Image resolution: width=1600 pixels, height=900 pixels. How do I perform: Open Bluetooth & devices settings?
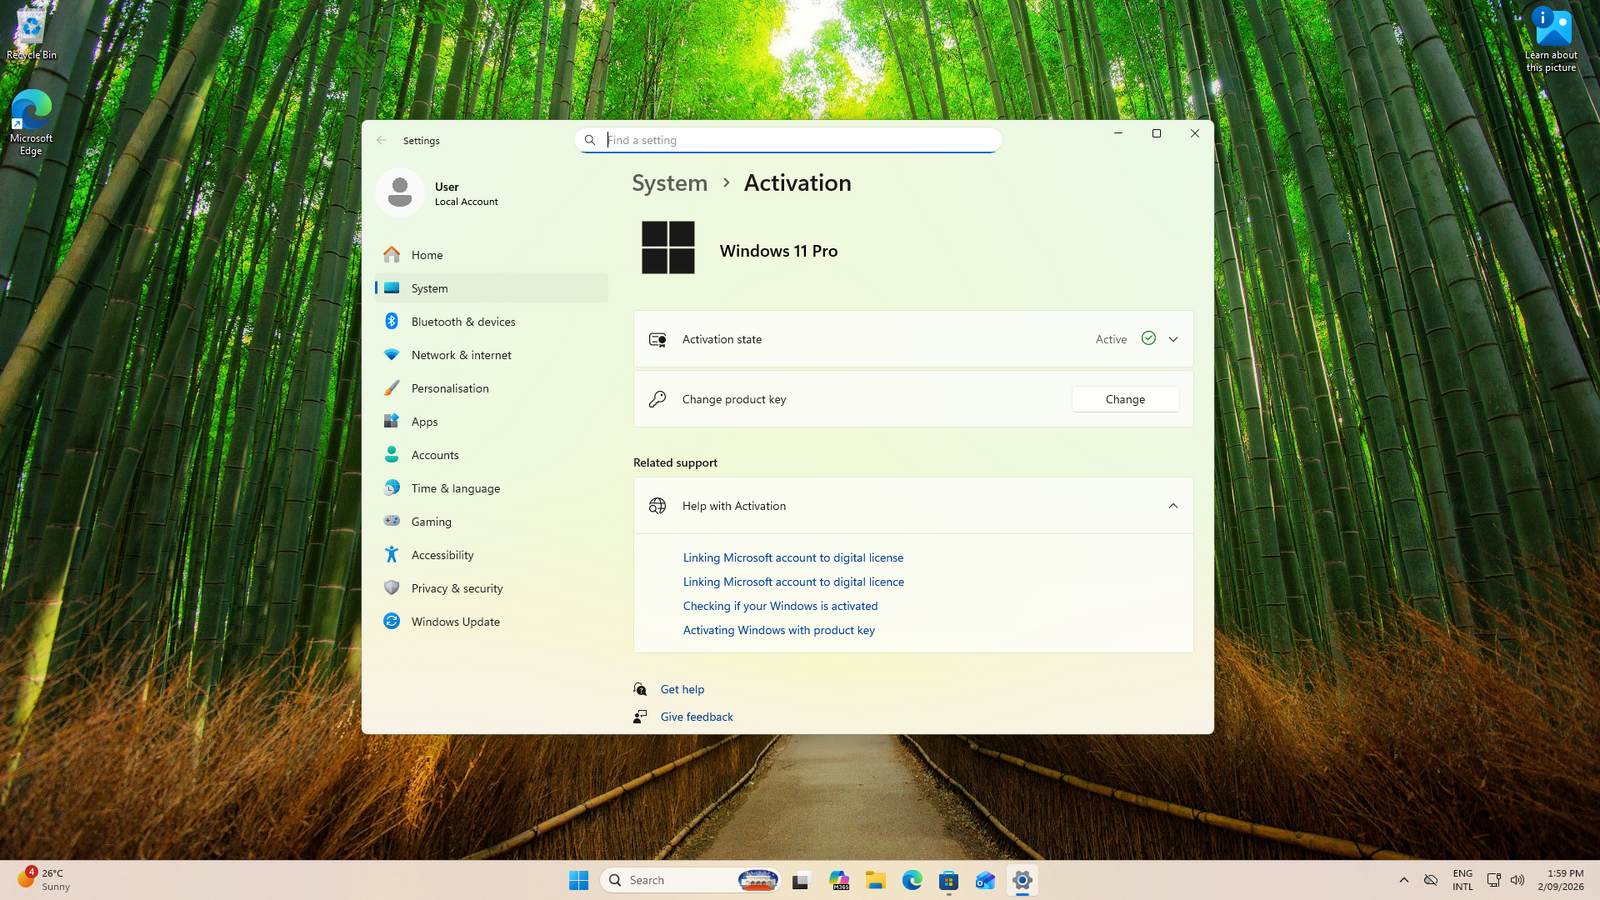tap(491, 322)
